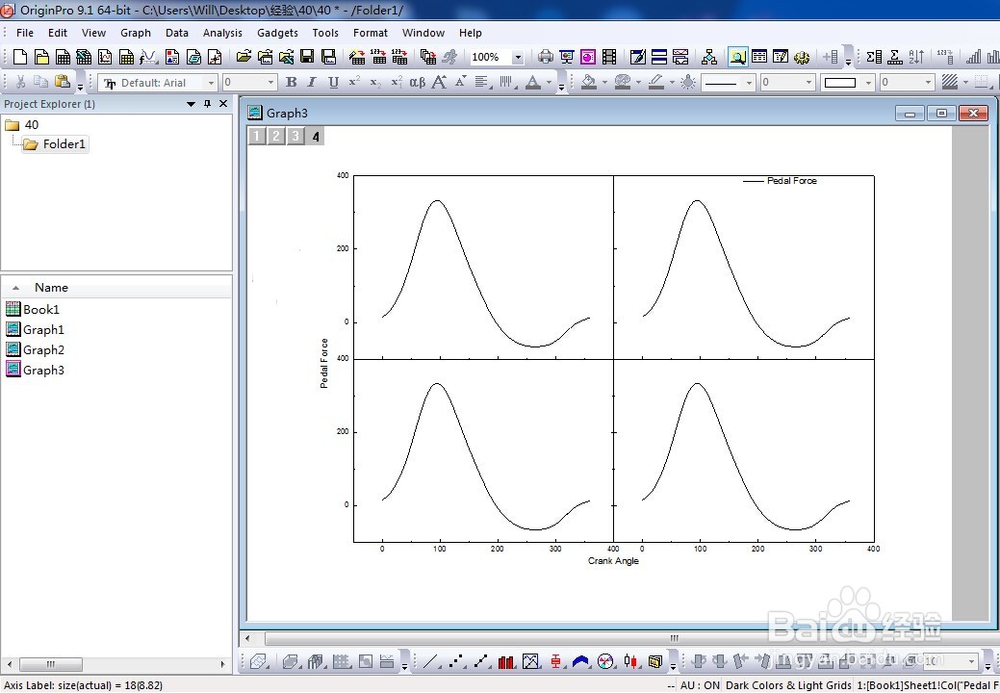Screen dimensions: 1000x693
Task: Click the Send Graphs to PowerPoint icon
Action: (x=587, y=57)
